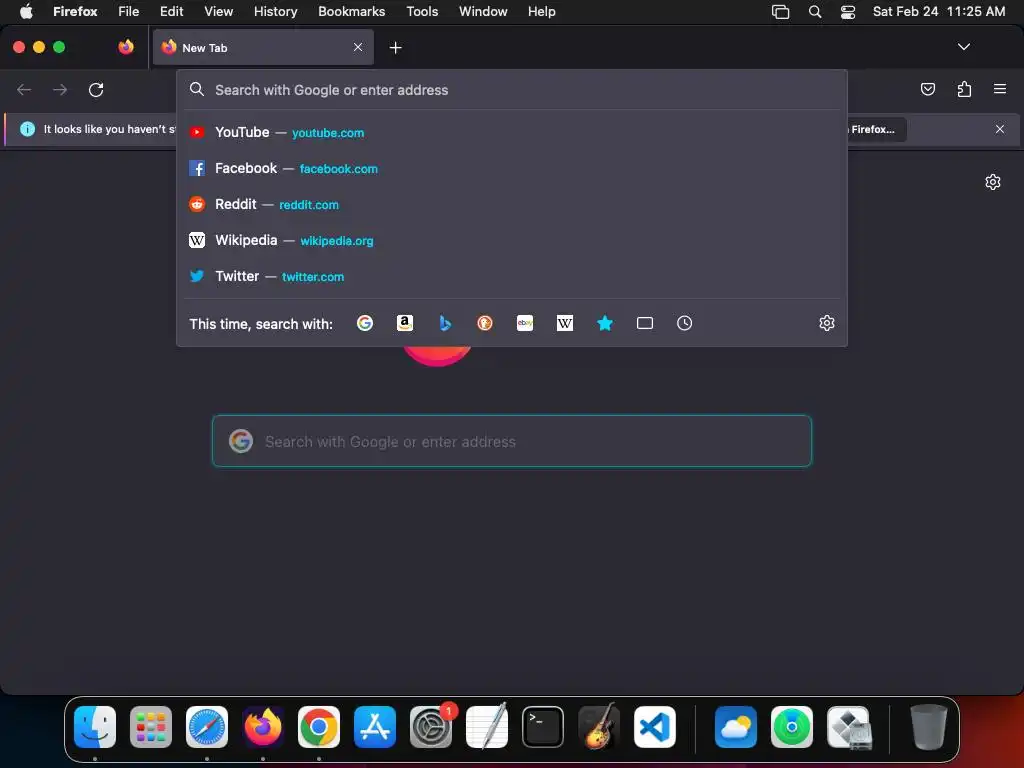Open Firefox View pinned icon
This screenshot has width=1024, height=768.
click(126, 47)
